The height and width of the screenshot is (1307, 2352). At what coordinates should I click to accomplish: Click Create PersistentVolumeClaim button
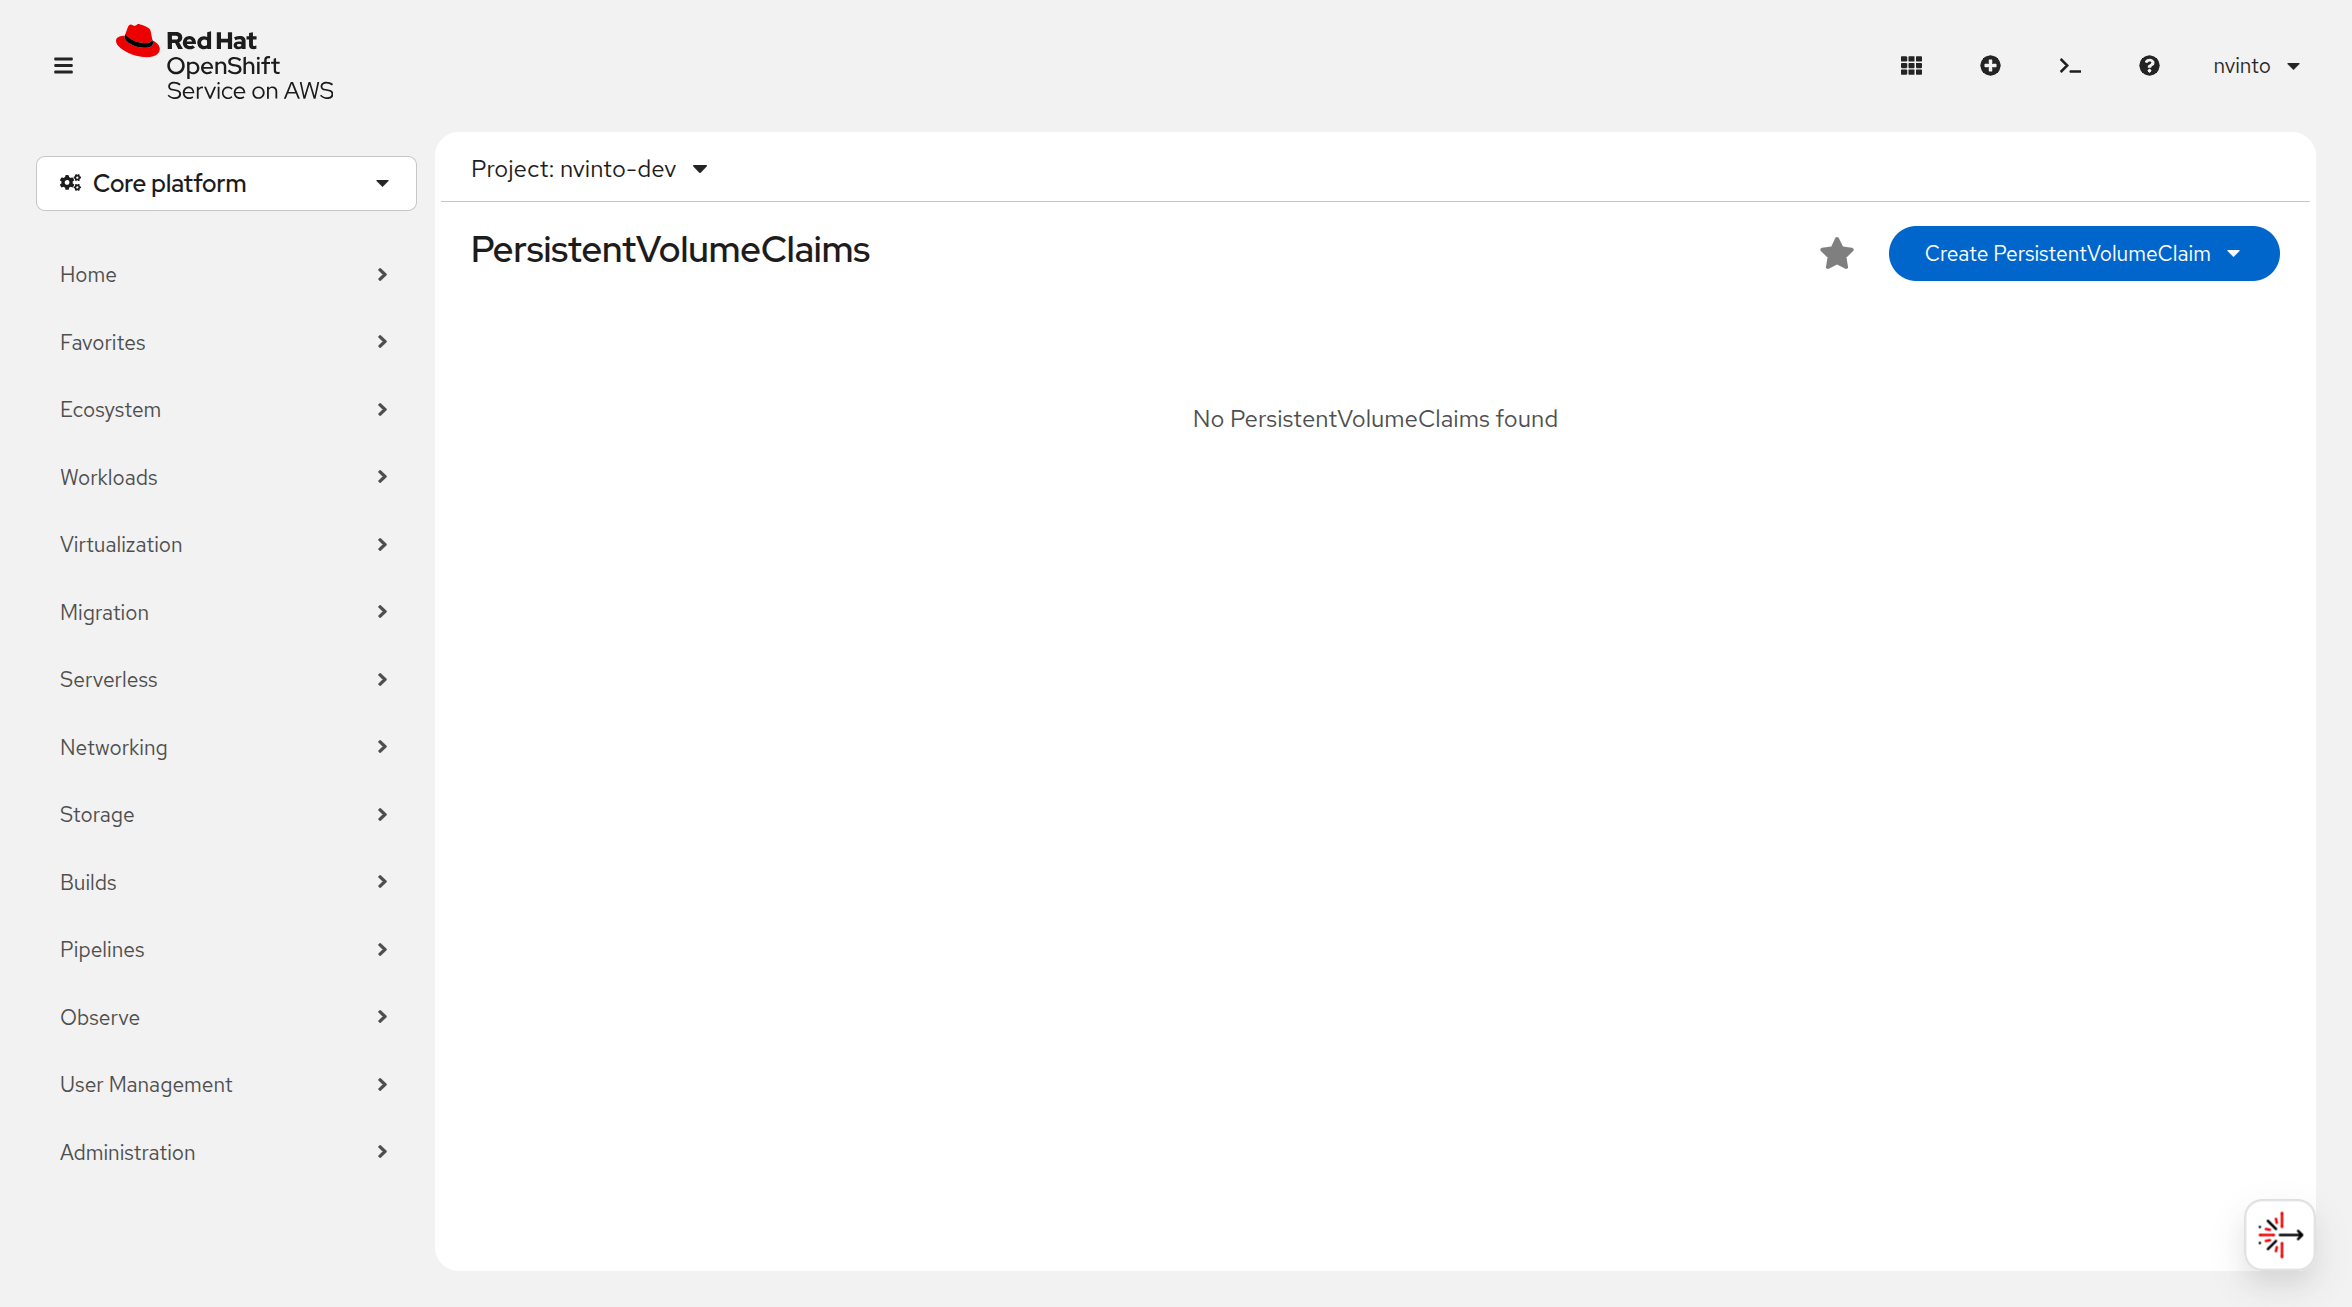coord(2084,254)
